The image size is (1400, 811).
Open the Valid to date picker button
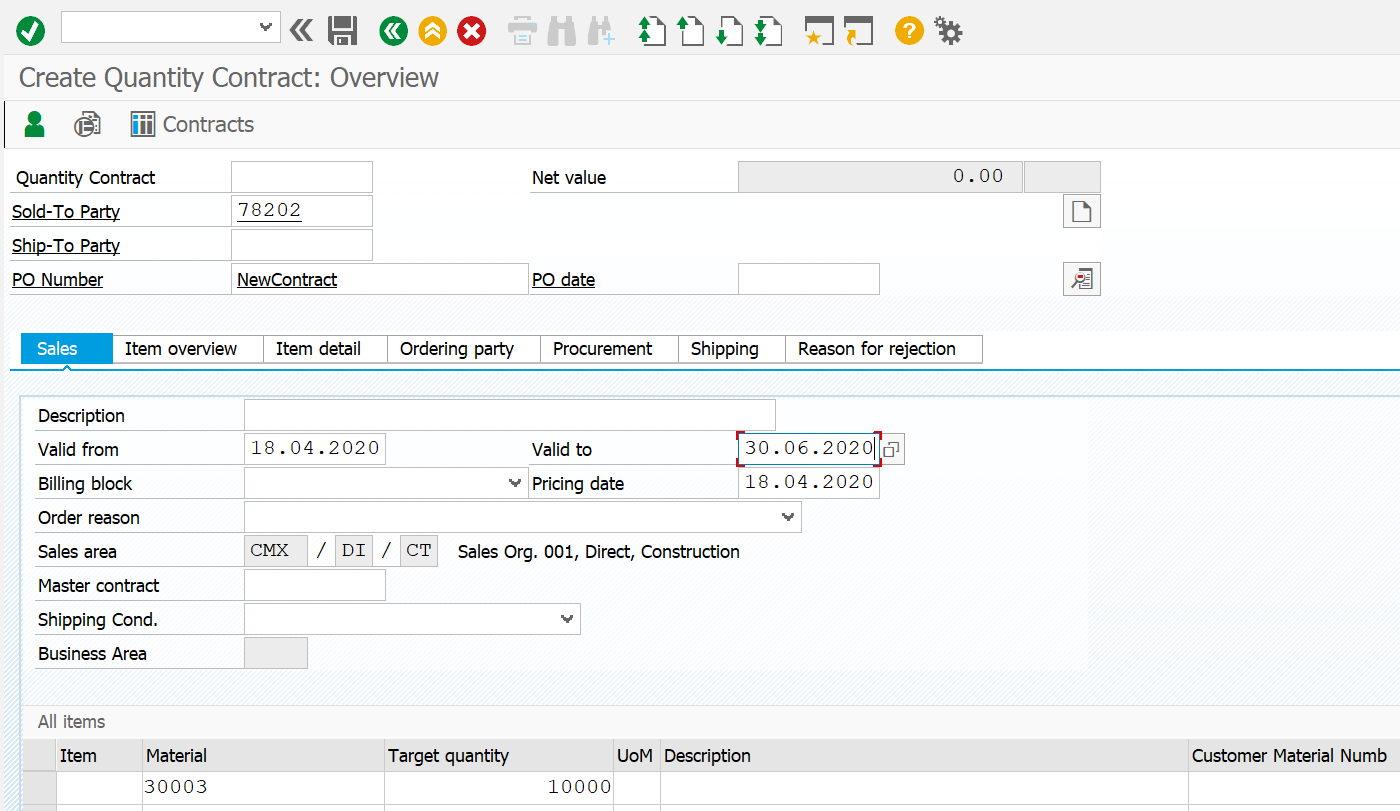892,450
